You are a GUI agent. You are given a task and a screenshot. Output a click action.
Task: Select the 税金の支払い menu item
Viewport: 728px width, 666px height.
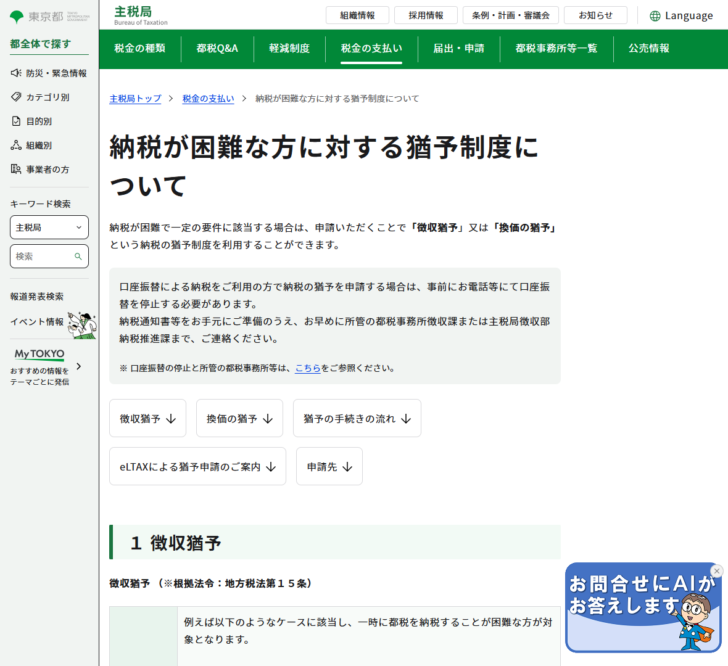371,49
